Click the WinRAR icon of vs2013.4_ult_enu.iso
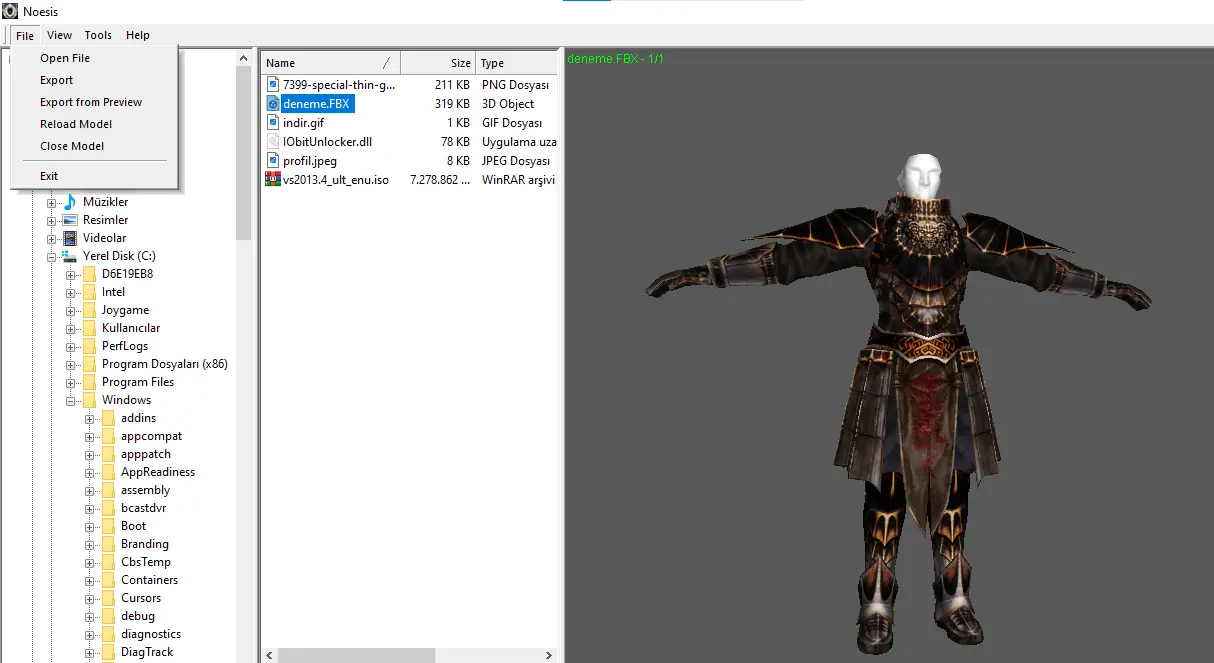 273,180
